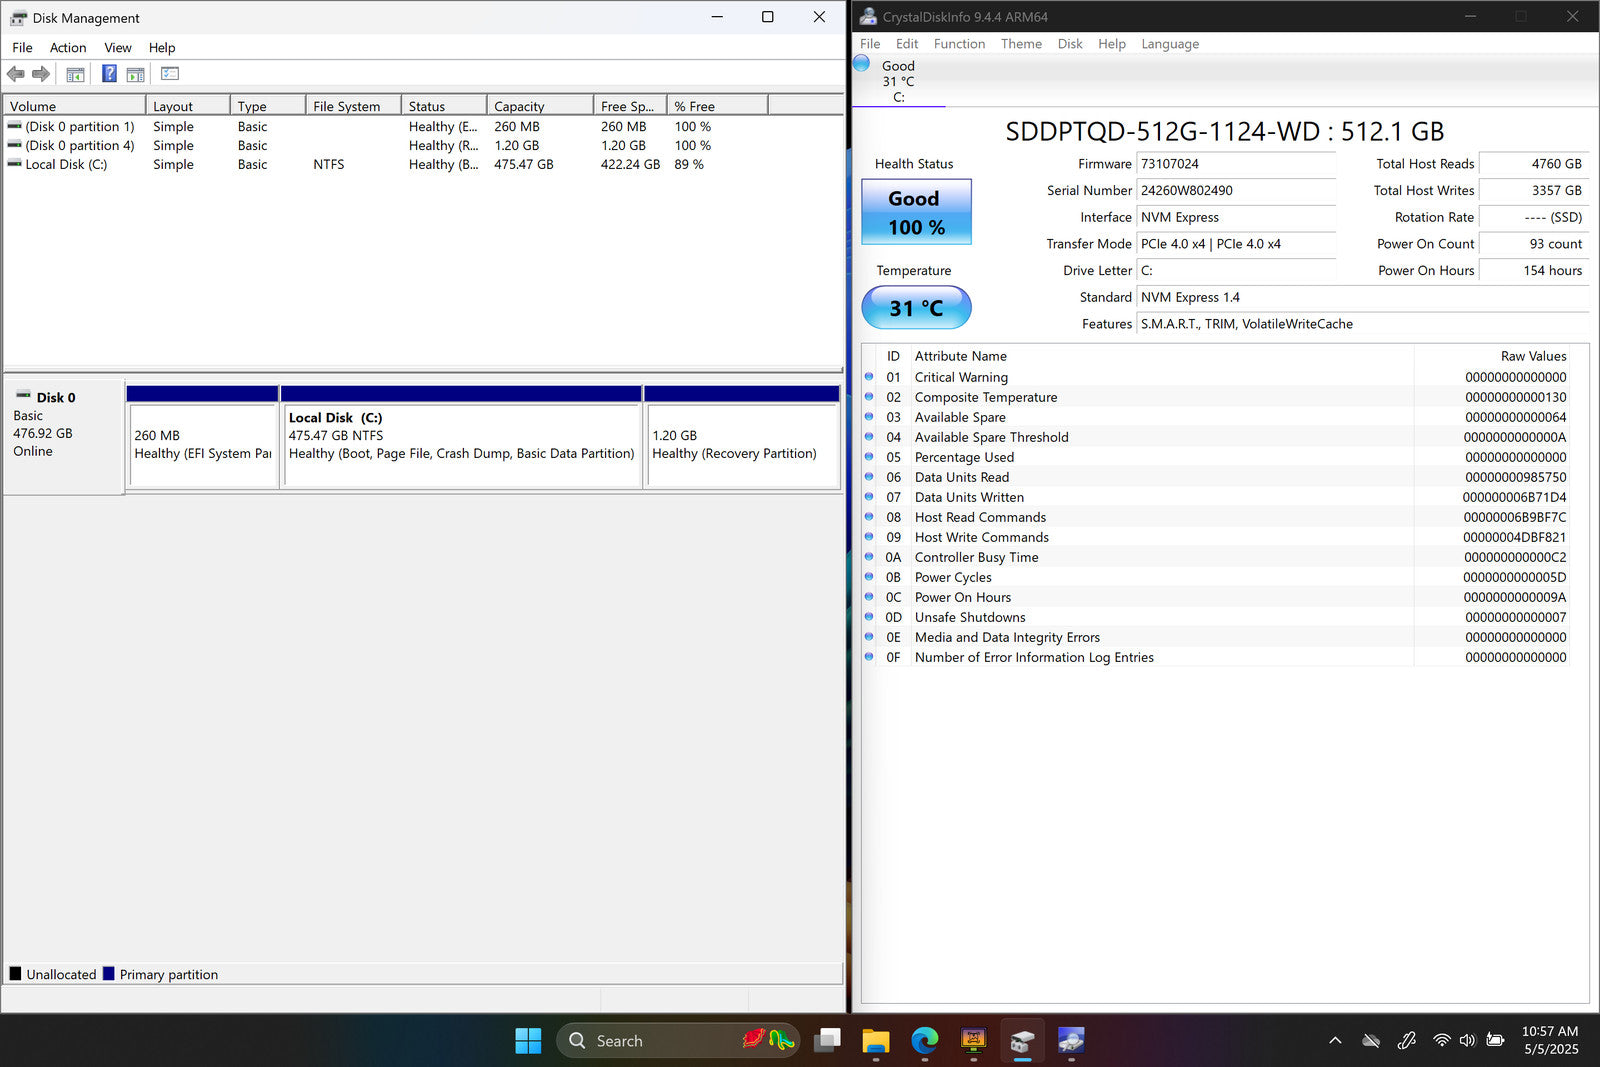
Task: Open Microsoft Edge from the taskbar
Action: (925, 1041)
